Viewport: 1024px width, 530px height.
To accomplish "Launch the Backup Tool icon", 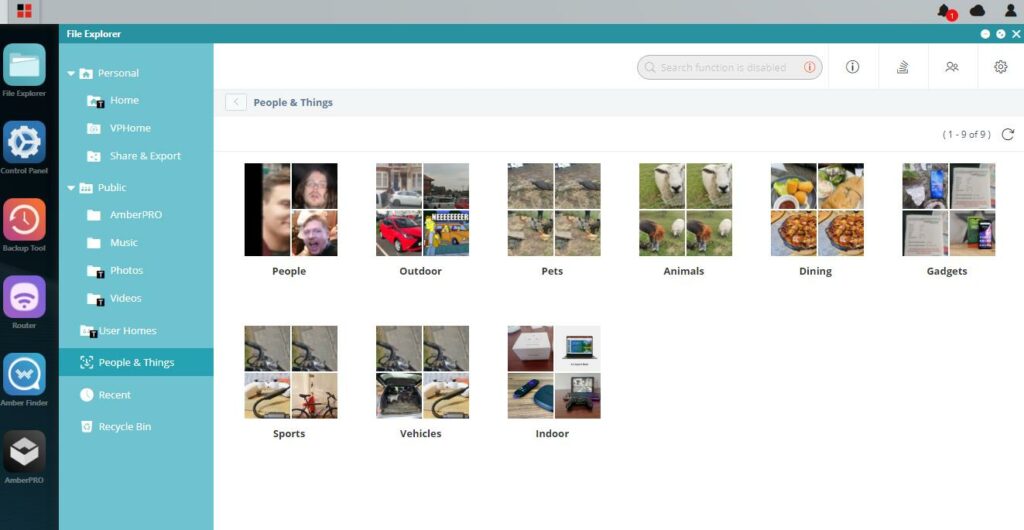I will (24, 220).
